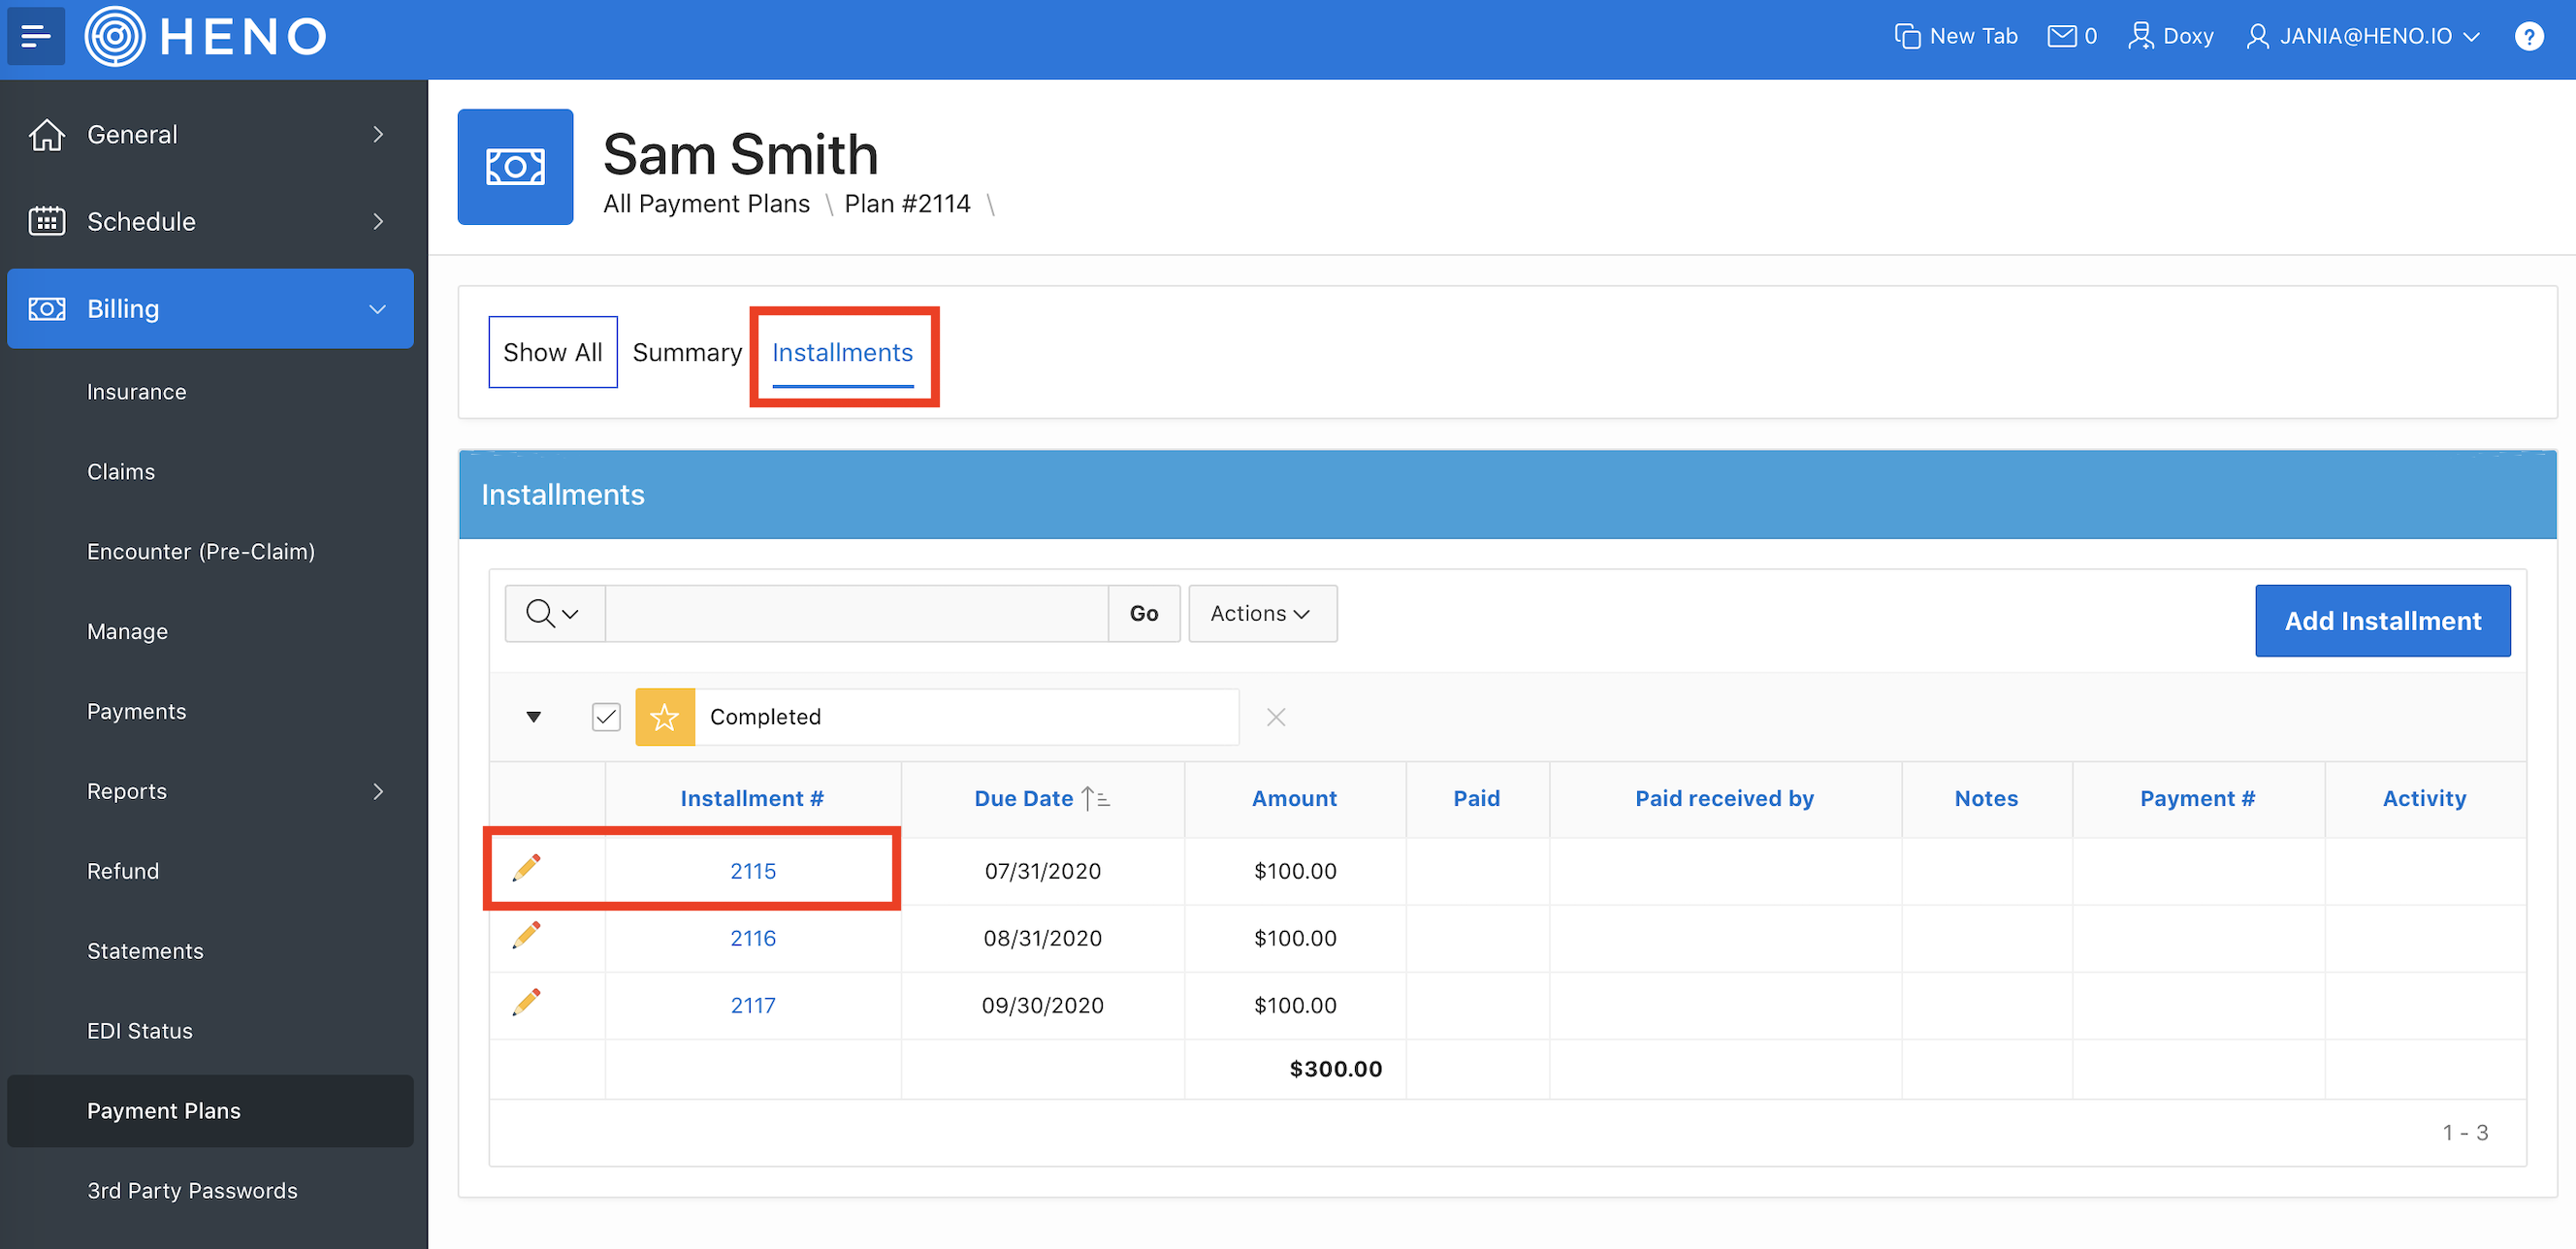
Task: Open the mail inbox envelope icon
Action: (x=2061, y=37)
